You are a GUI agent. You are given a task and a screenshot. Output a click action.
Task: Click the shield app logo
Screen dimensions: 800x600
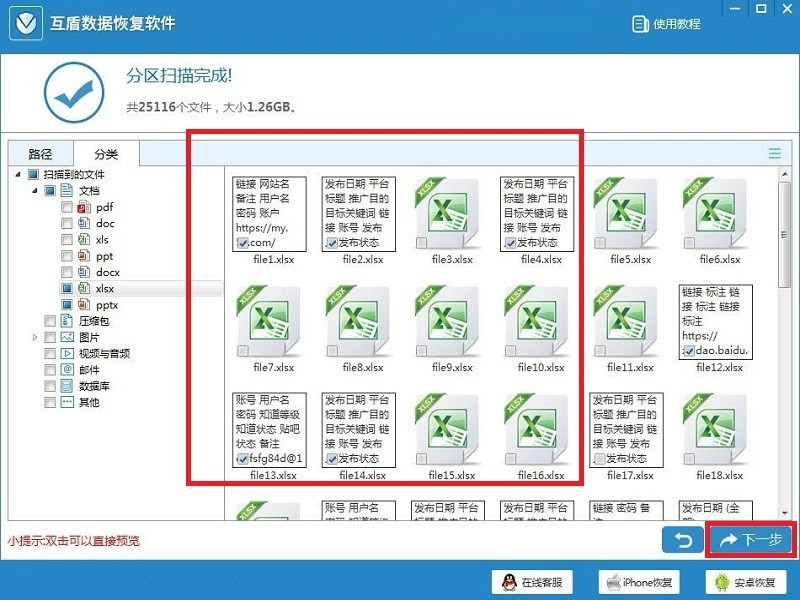click(26, 23)
